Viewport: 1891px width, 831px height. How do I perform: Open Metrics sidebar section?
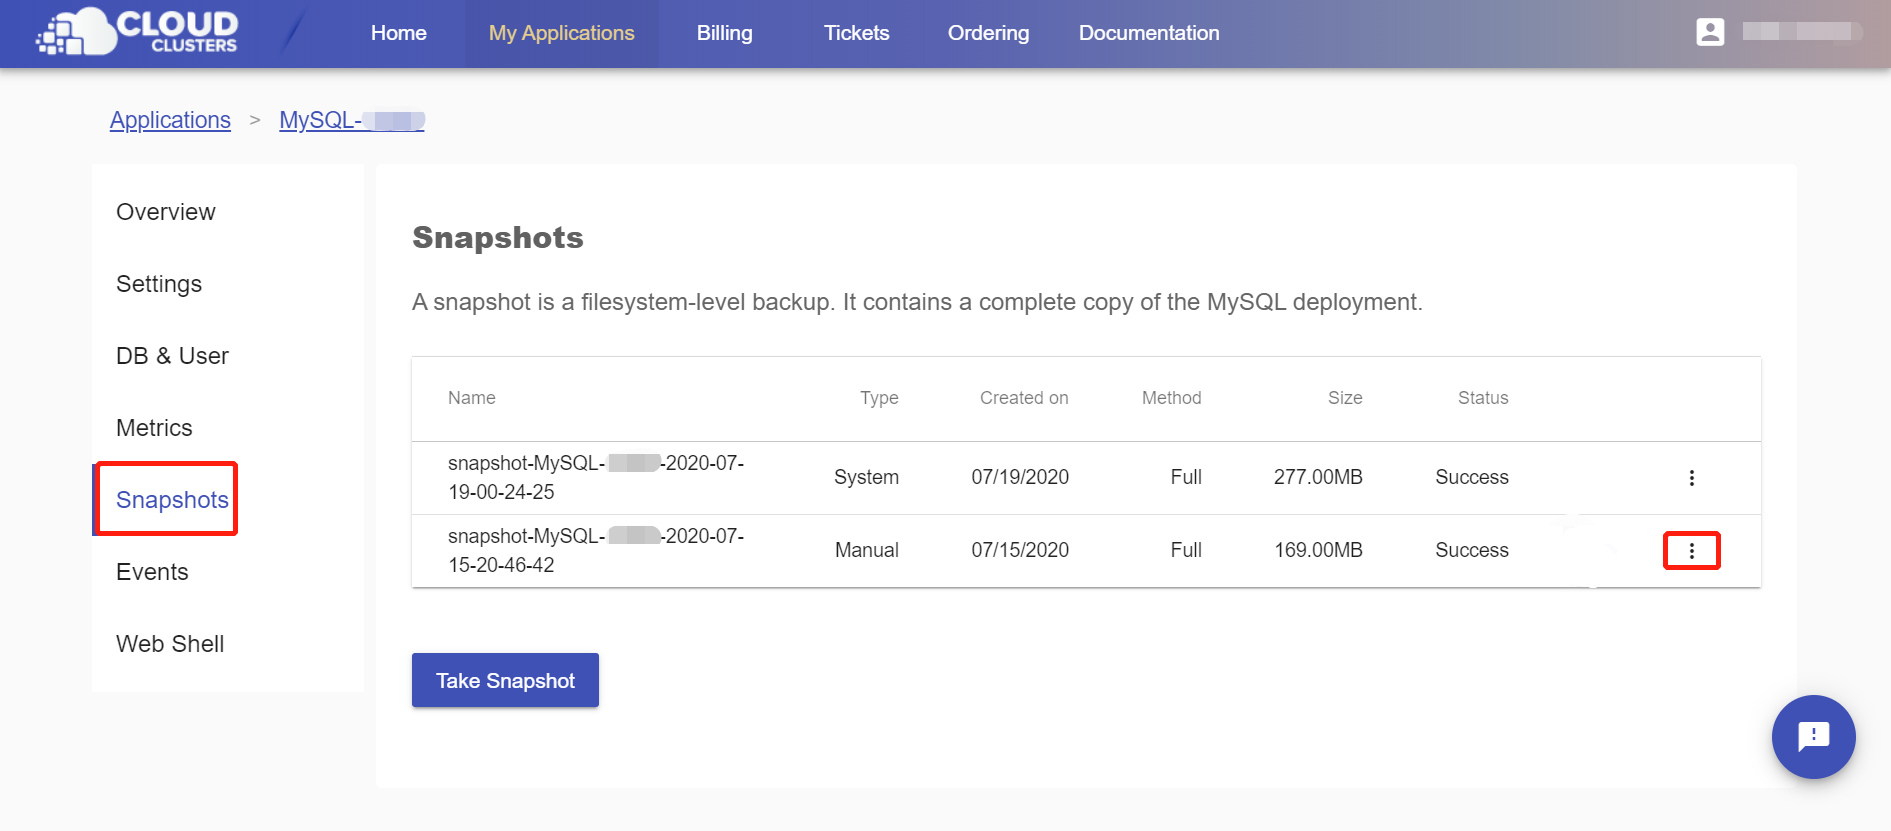coord(154,428)
